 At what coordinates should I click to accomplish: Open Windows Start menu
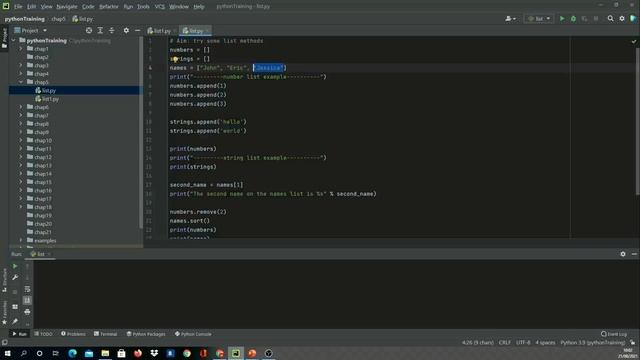click(7, 353)
